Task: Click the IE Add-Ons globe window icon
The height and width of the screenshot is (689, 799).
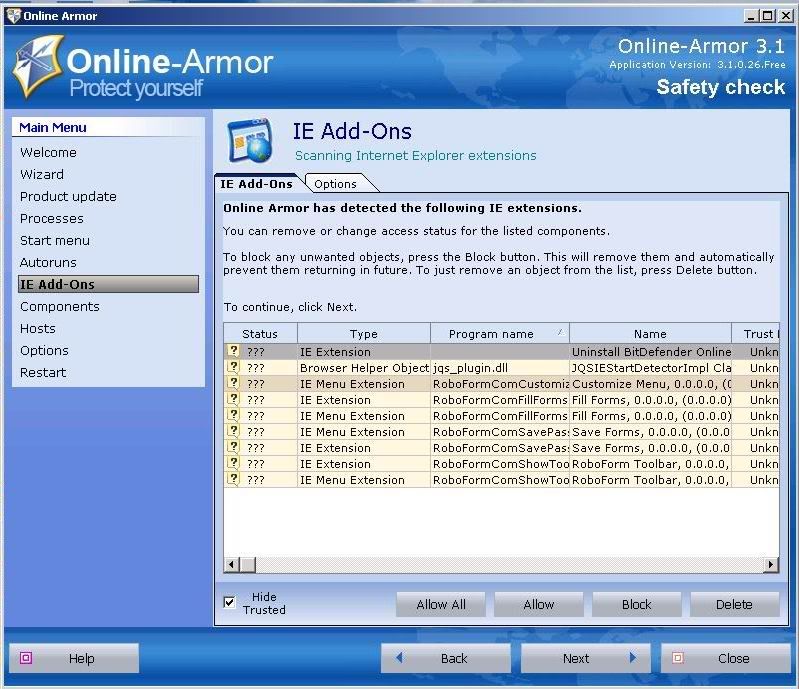Action: pyautogui.click(x=250, y=141)
